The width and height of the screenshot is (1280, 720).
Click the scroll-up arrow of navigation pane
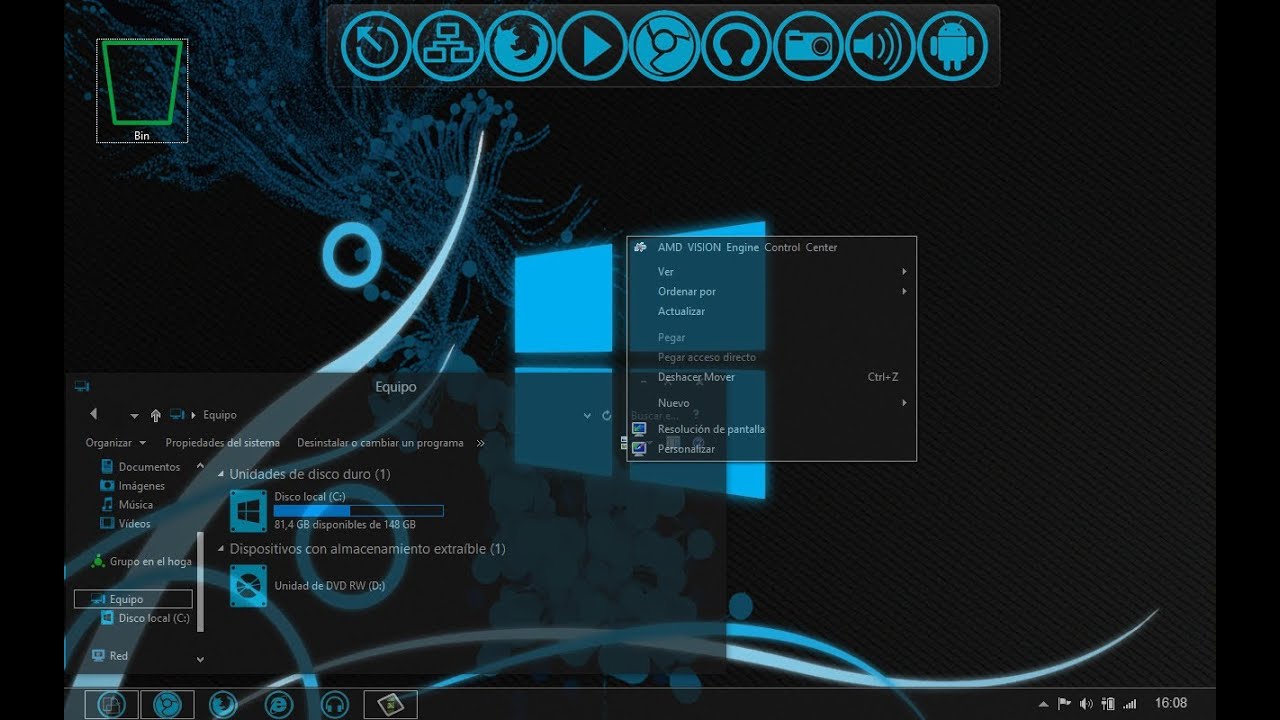point(200,466)
